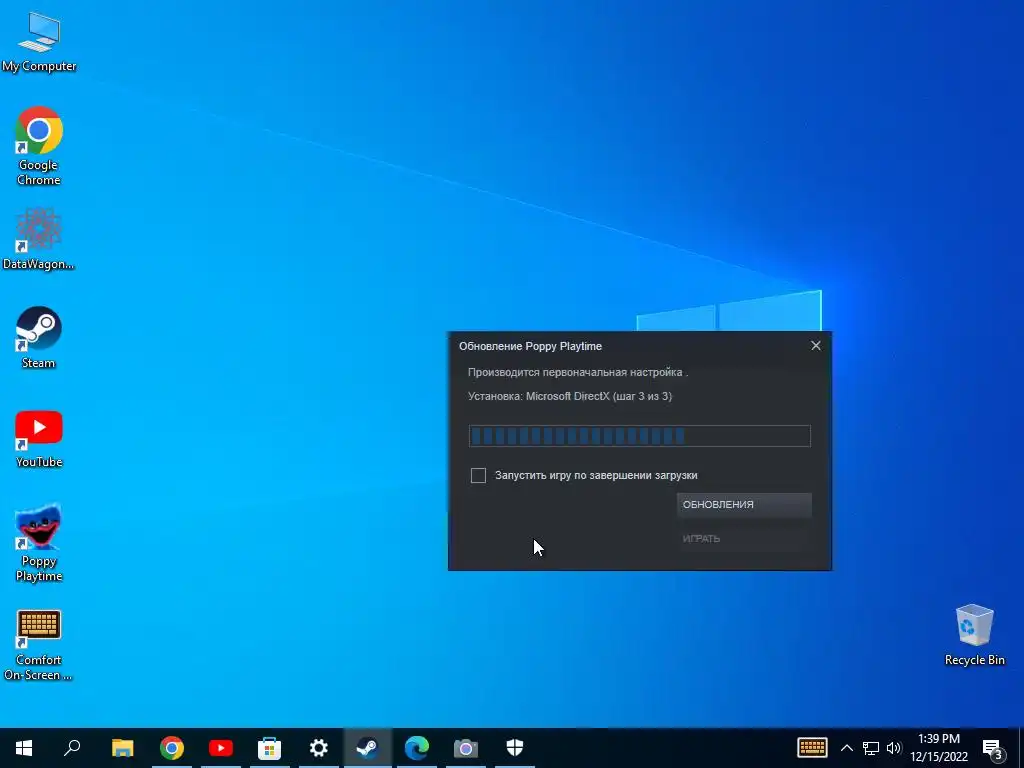The image size is (1024, 768).
Task: Select the Poppy Playtime desktop shortcut
Action: click(x=39, y=542)
